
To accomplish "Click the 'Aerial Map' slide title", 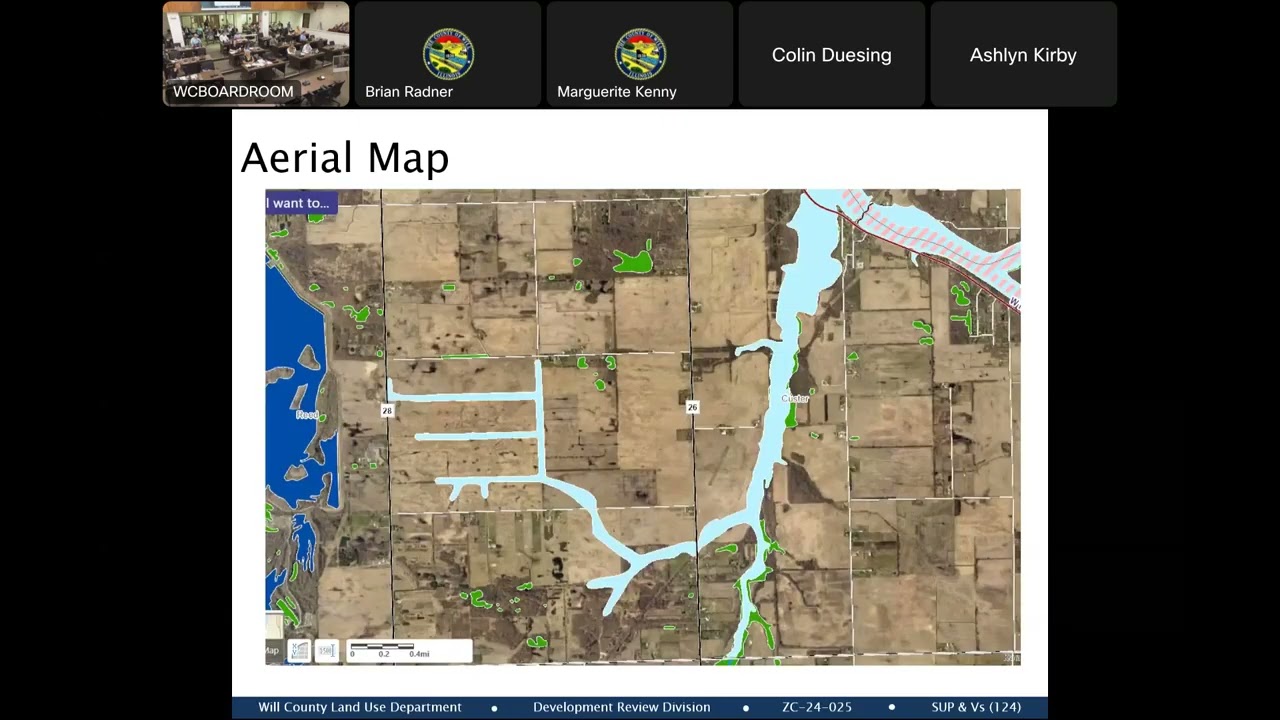I will pyautogui.click(x=345, y=158).
